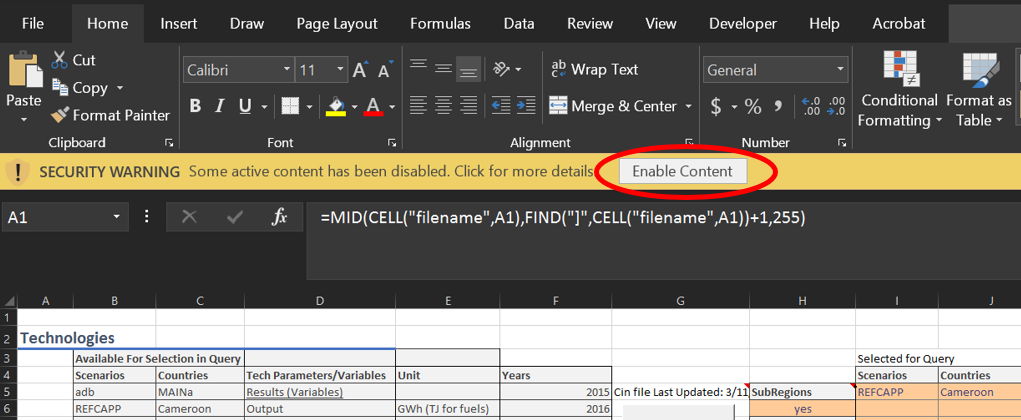Image resolution: width=1021 pixels, height=420 pixels.
Task: Open the Name Box dropdown arrow
Action: (x=117, y=217)
